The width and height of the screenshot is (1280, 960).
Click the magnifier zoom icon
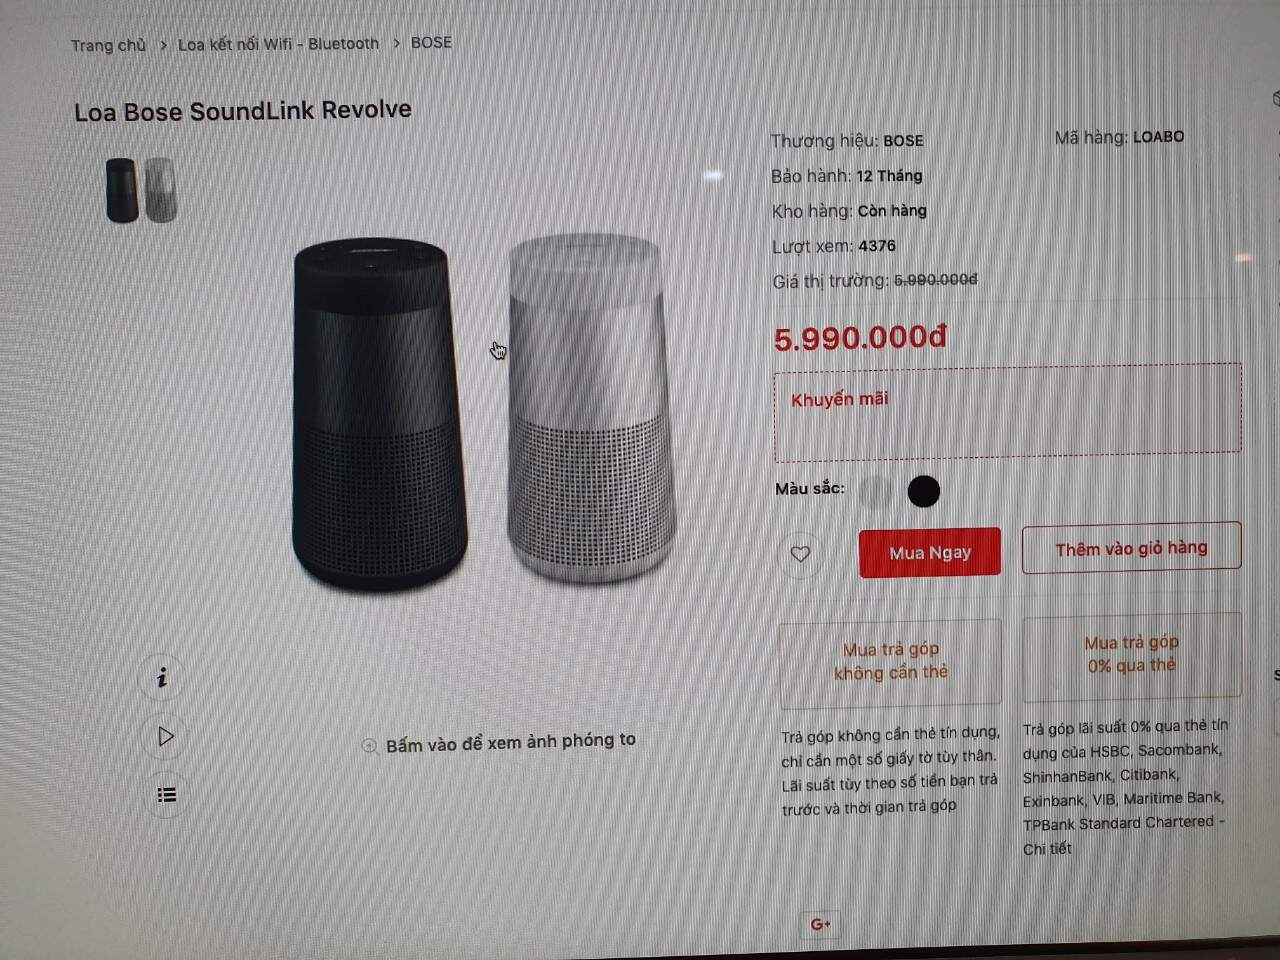[369, 745]
